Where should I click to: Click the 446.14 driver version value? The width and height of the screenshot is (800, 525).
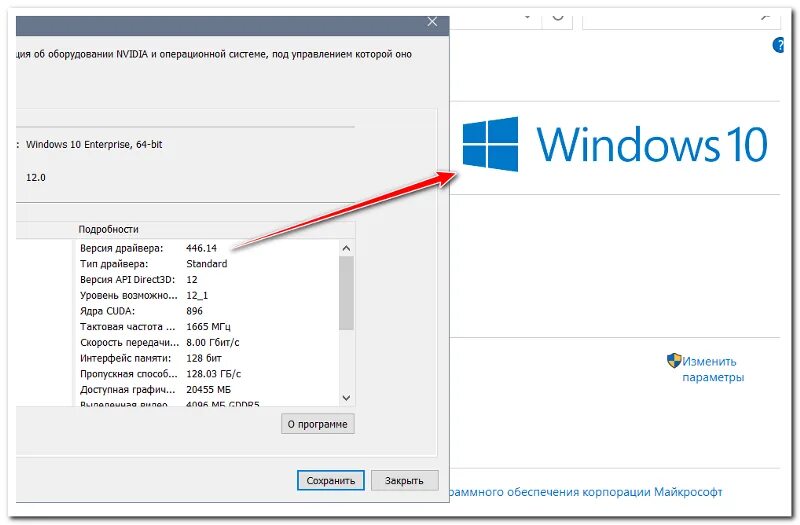[x=201, y=248]
